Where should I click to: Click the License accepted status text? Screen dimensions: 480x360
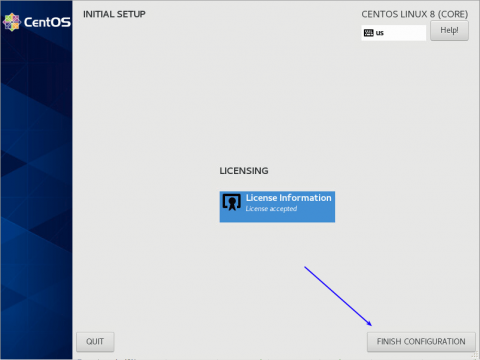(x=271, y=209)
